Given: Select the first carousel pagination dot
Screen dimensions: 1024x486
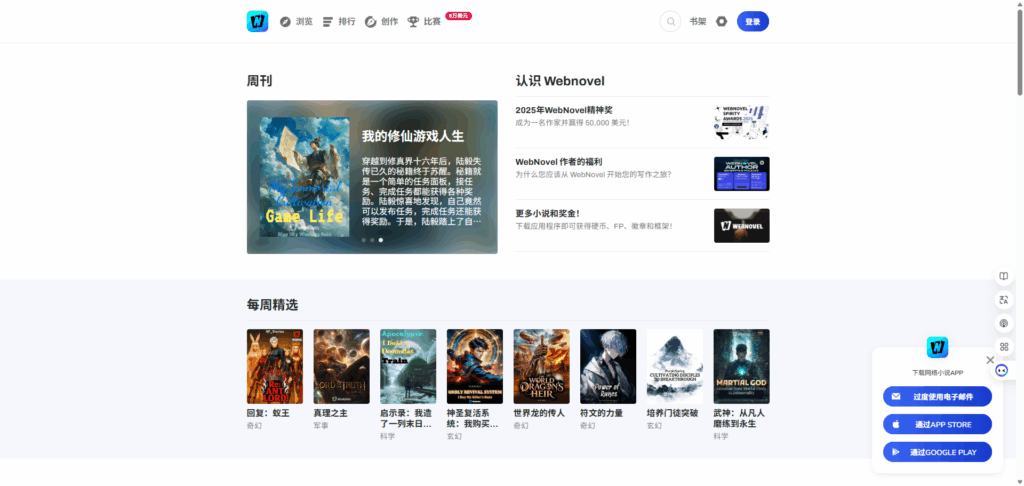Looking at the screenshot, I should (x=364, y=240).
